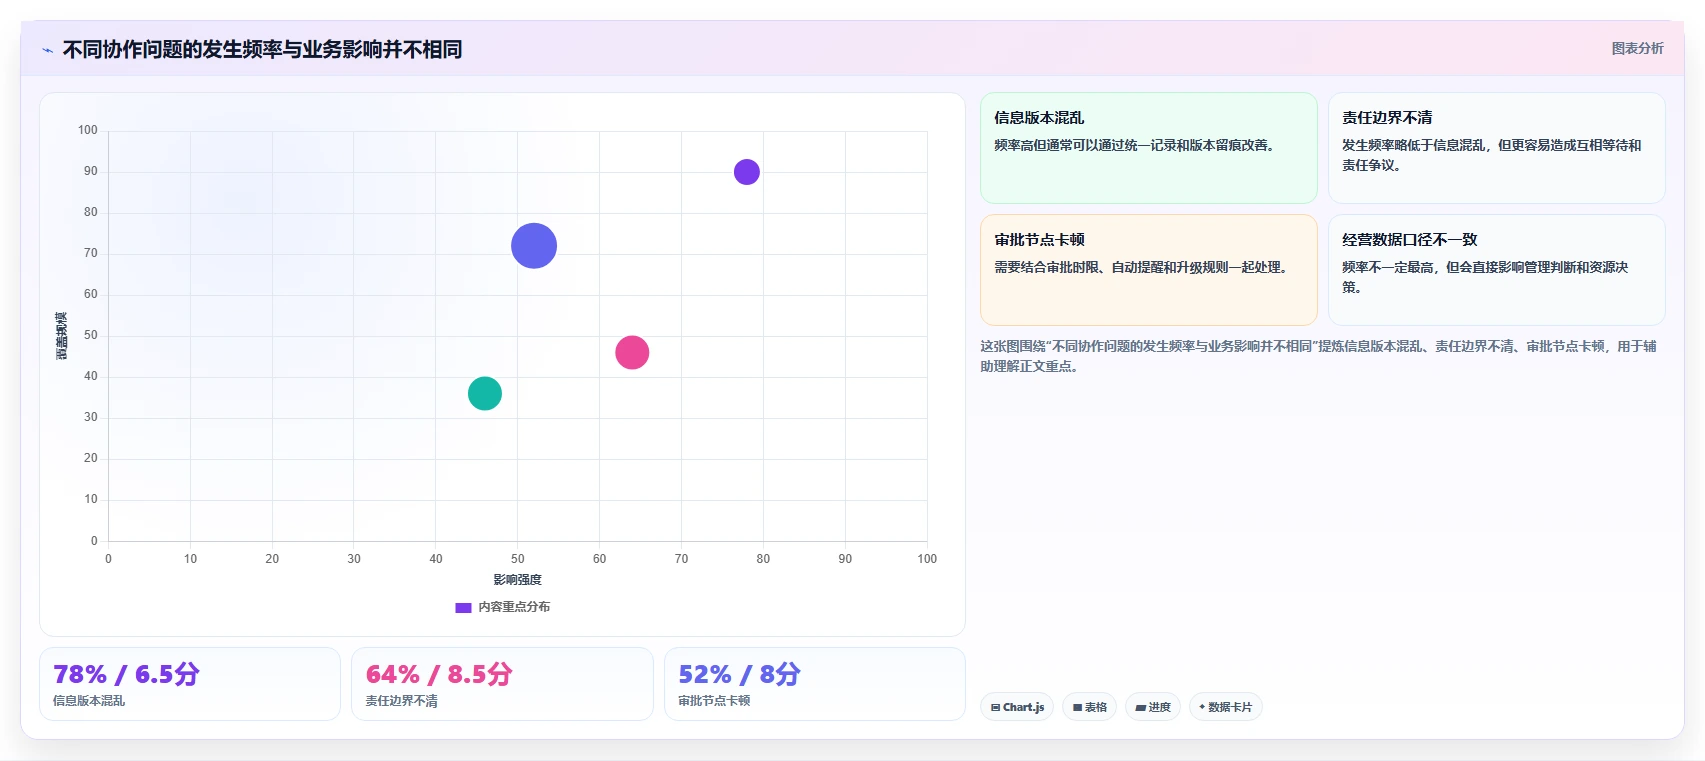Click the description 频率高但通常可以通过统一记录和版本留痕改善

[x=1134, y=145]
